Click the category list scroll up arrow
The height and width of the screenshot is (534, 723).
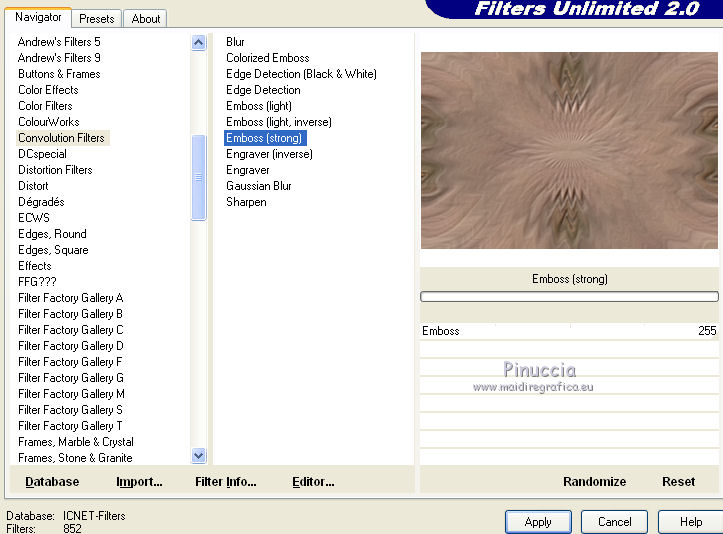[198, 43]
